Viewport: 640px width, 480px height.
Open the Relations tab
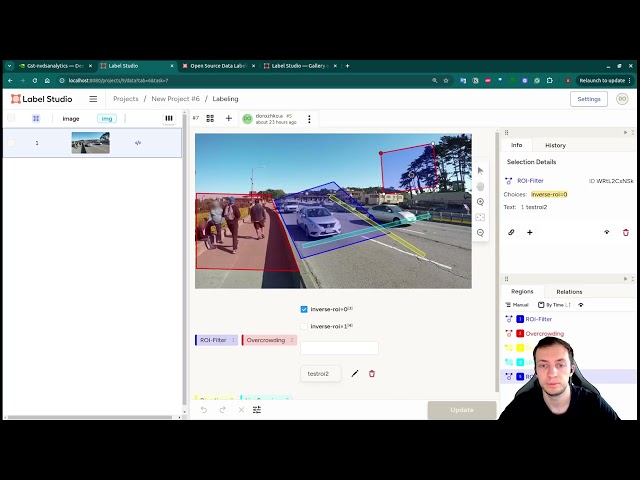pyautogui.click(x=569, y=292)
